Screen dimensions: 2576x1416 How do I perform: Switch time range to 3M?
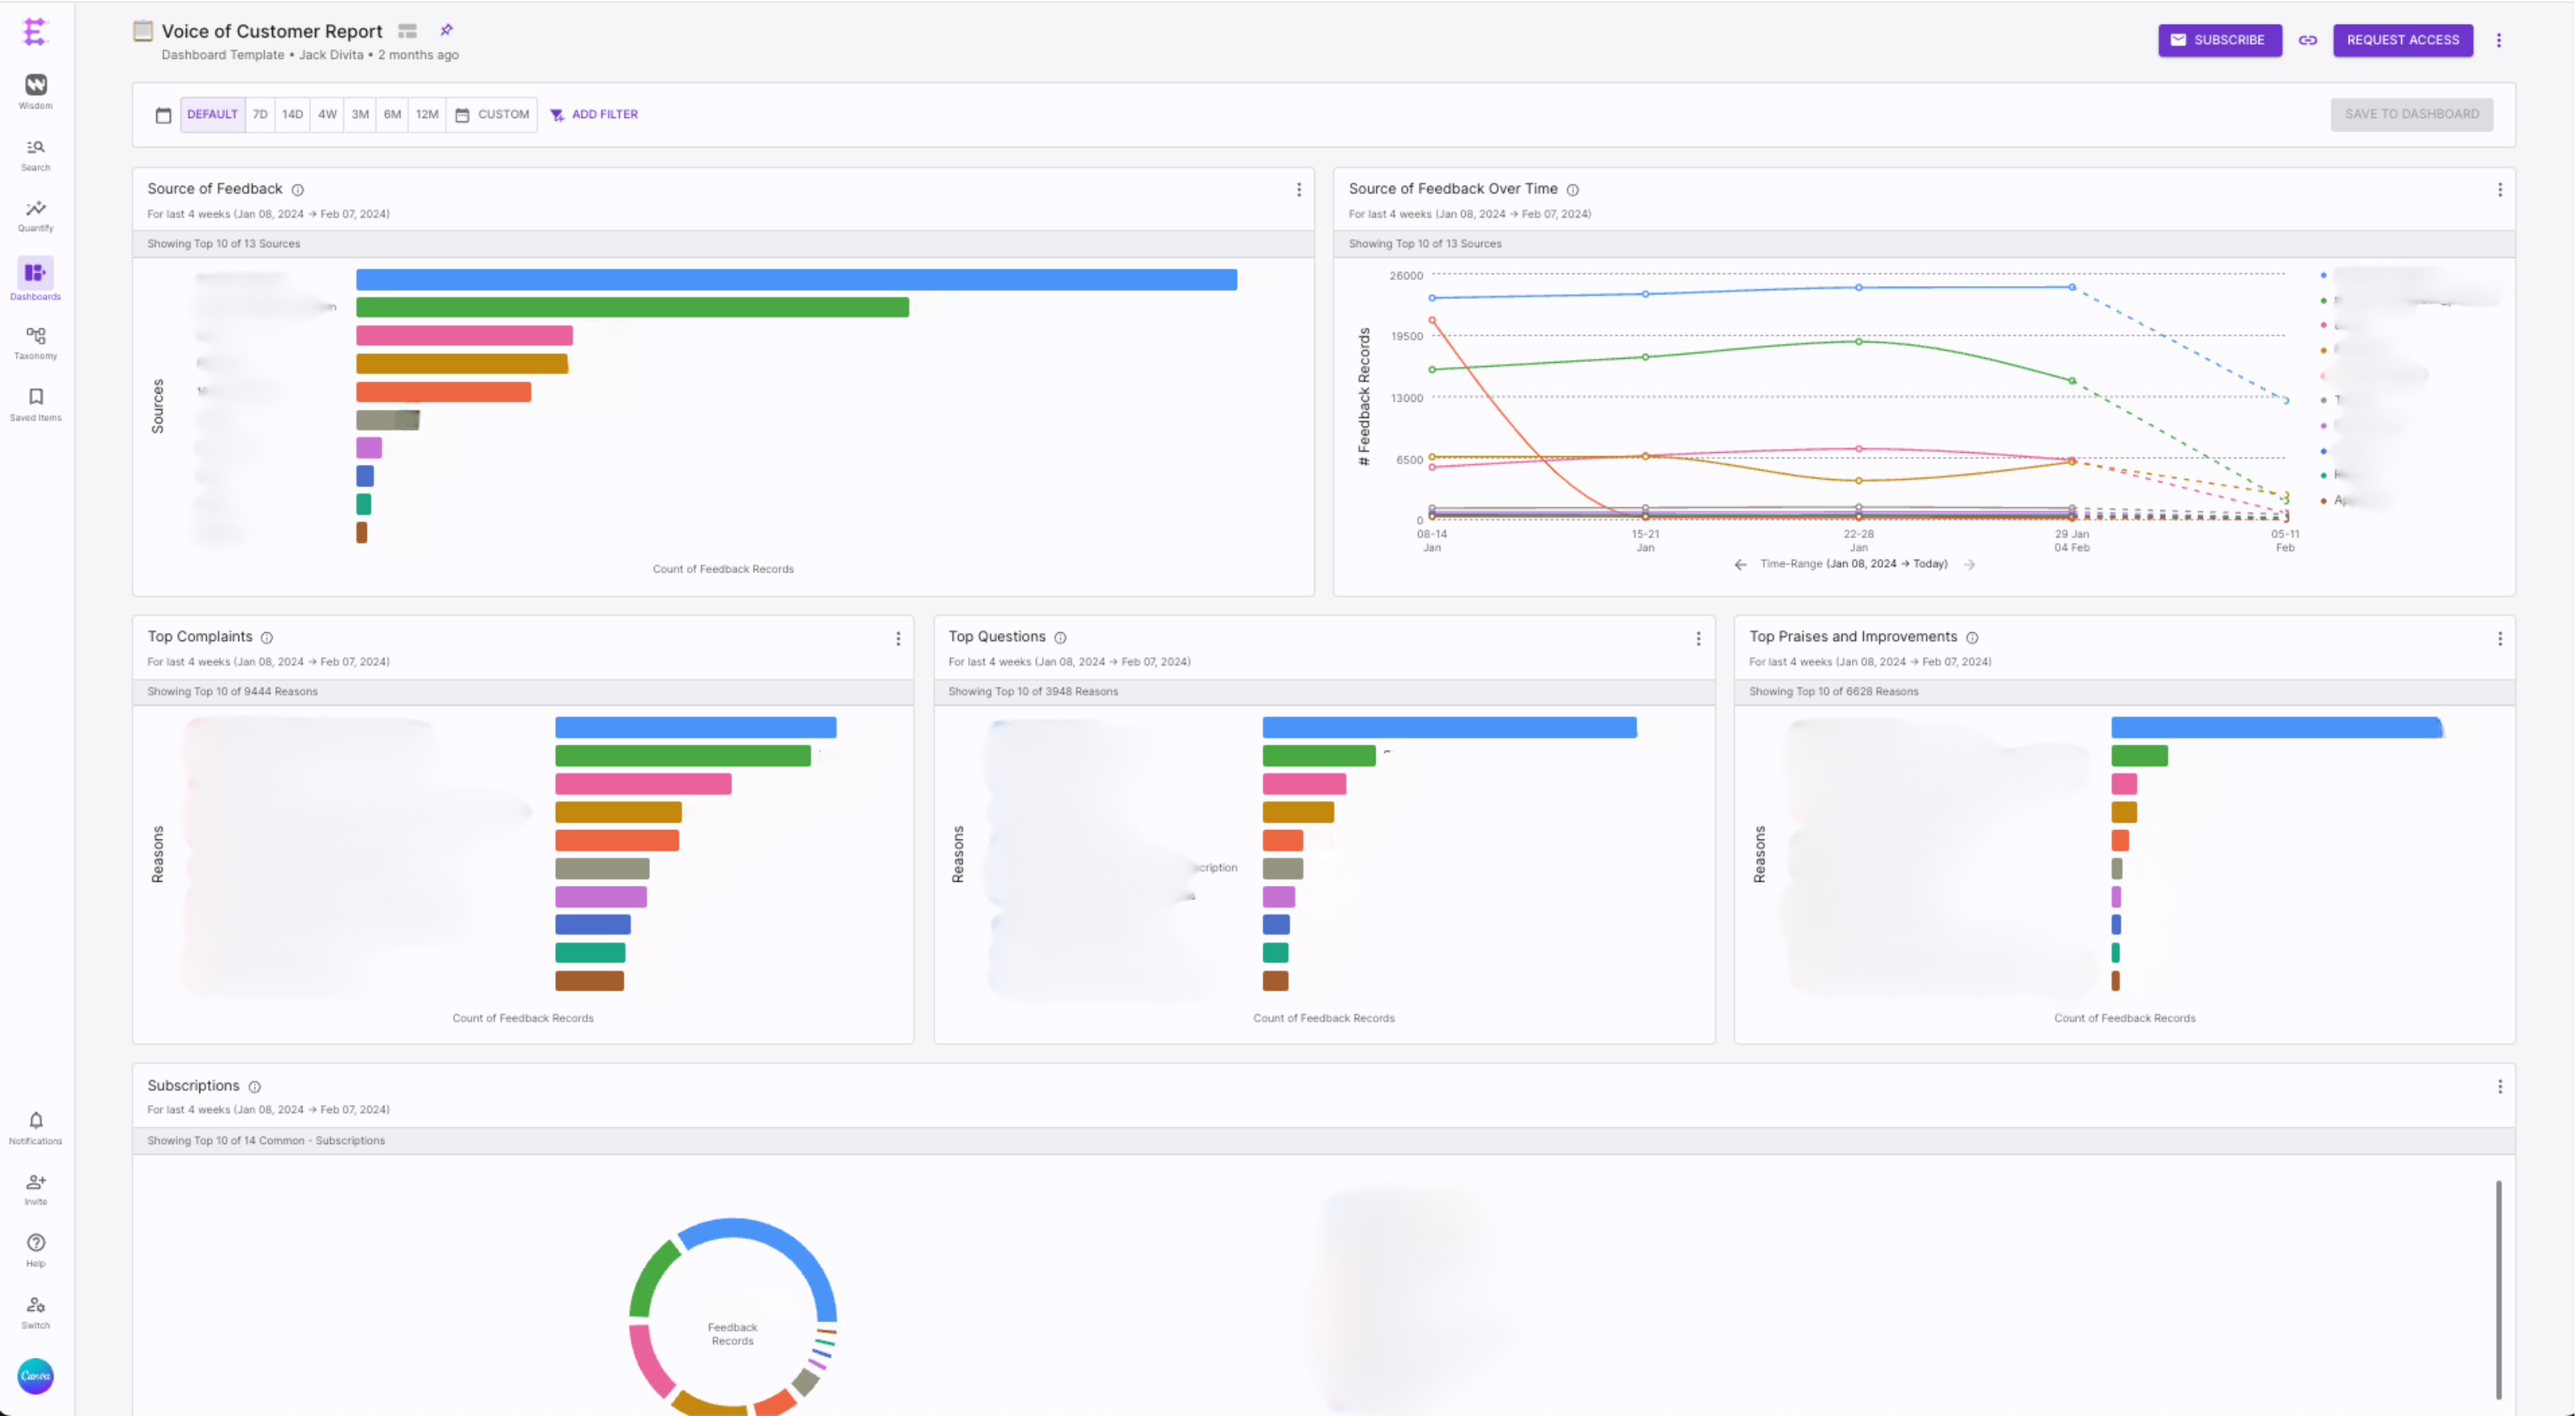pyautogui.click(x=360, y=115)
